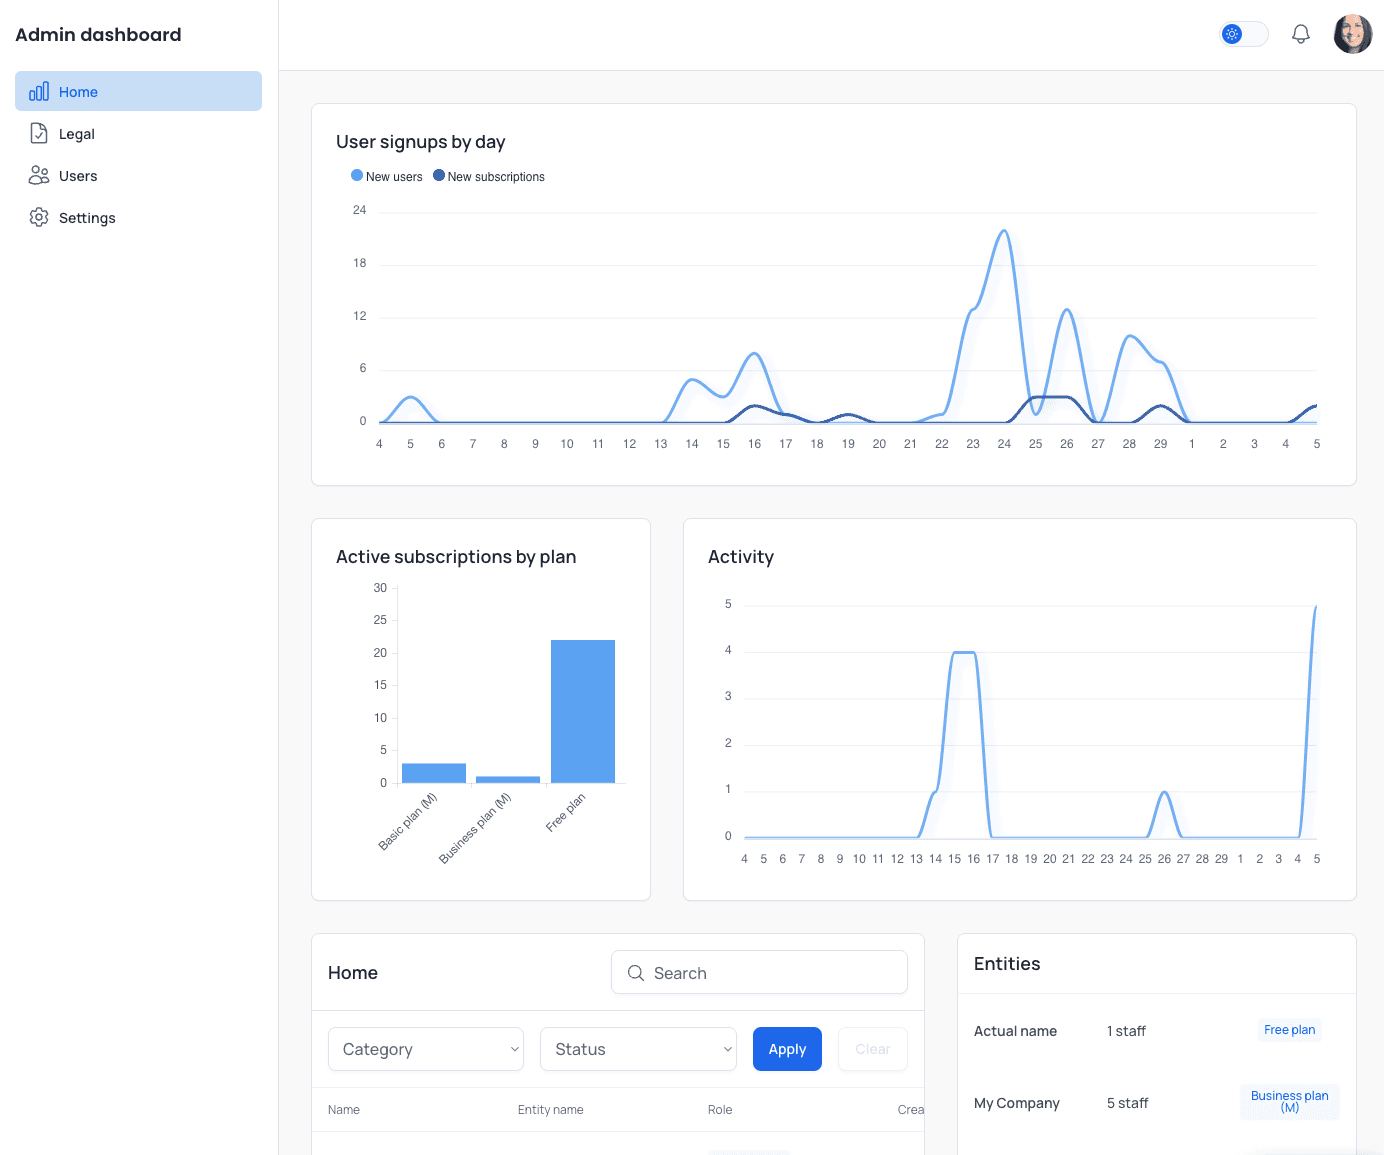
Task: Click the Free plan badge for Actual name
Action: tap(1289, 1029)
